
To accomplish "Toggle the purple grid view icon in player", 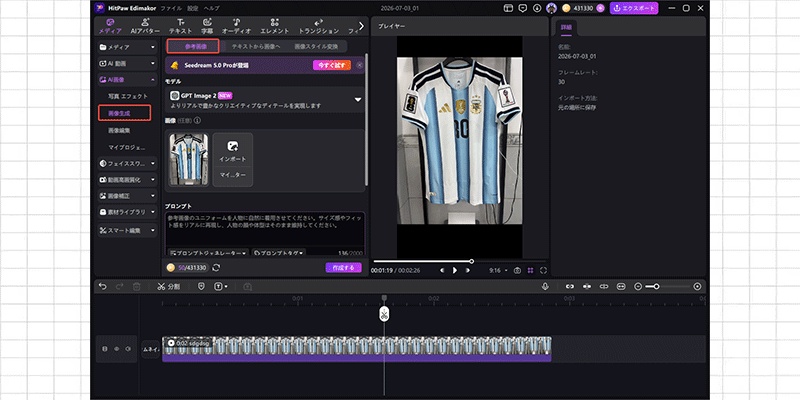I will click(531, 270).
